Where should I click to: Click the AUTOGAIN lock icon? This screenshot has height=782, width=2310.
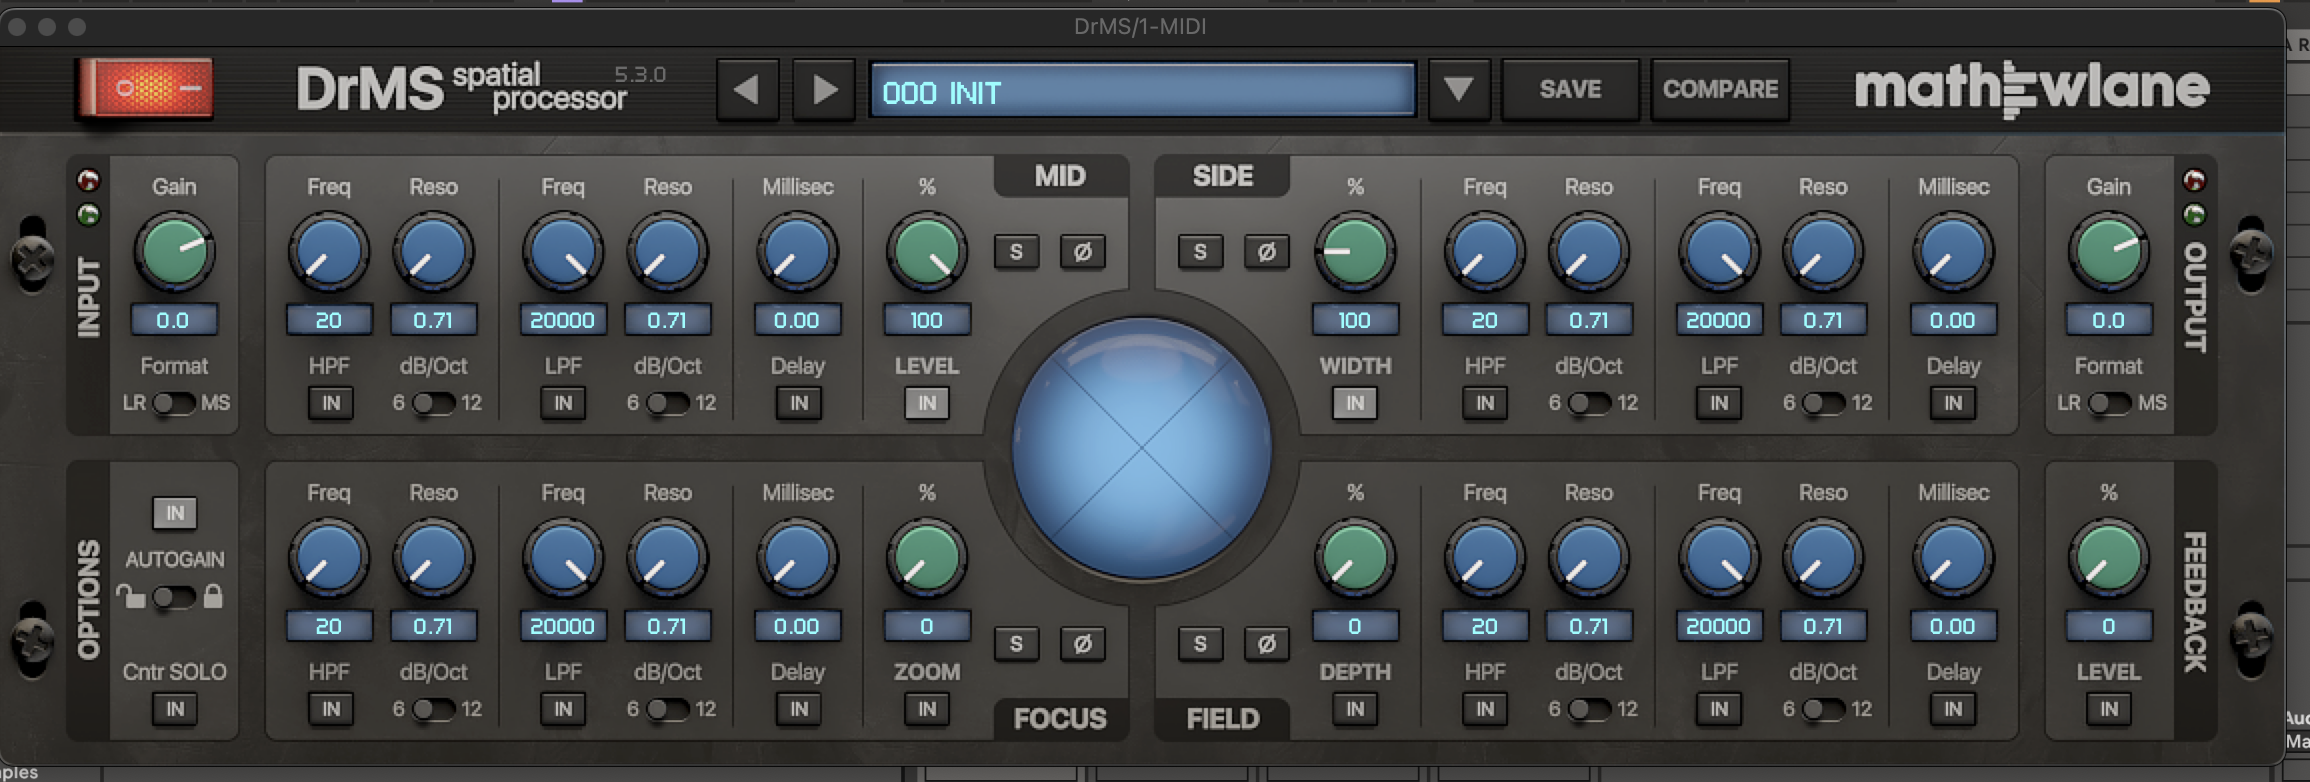click(213, 597)
